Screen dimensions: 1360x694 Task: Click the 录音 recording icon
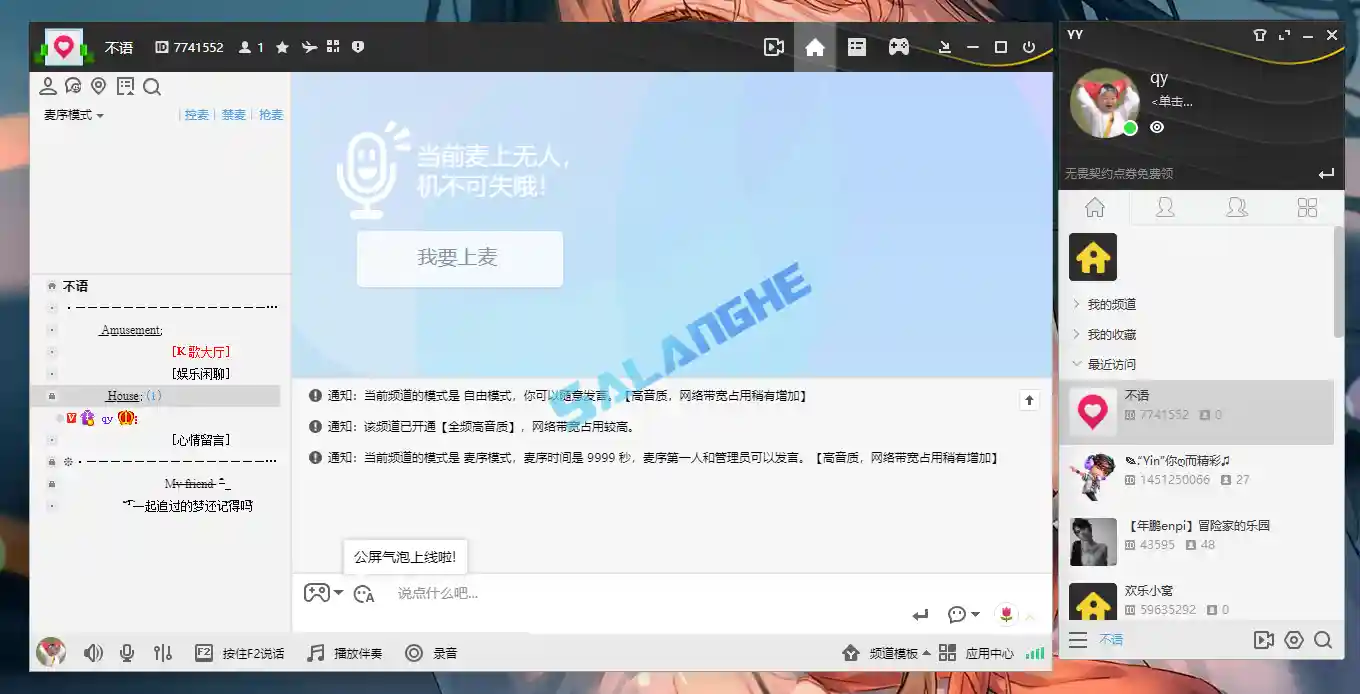tap(414, 652)
